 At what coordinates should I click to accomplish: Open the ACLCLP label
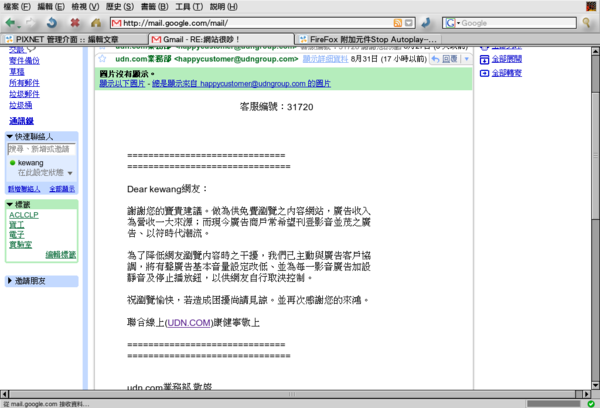pos(24,215)
